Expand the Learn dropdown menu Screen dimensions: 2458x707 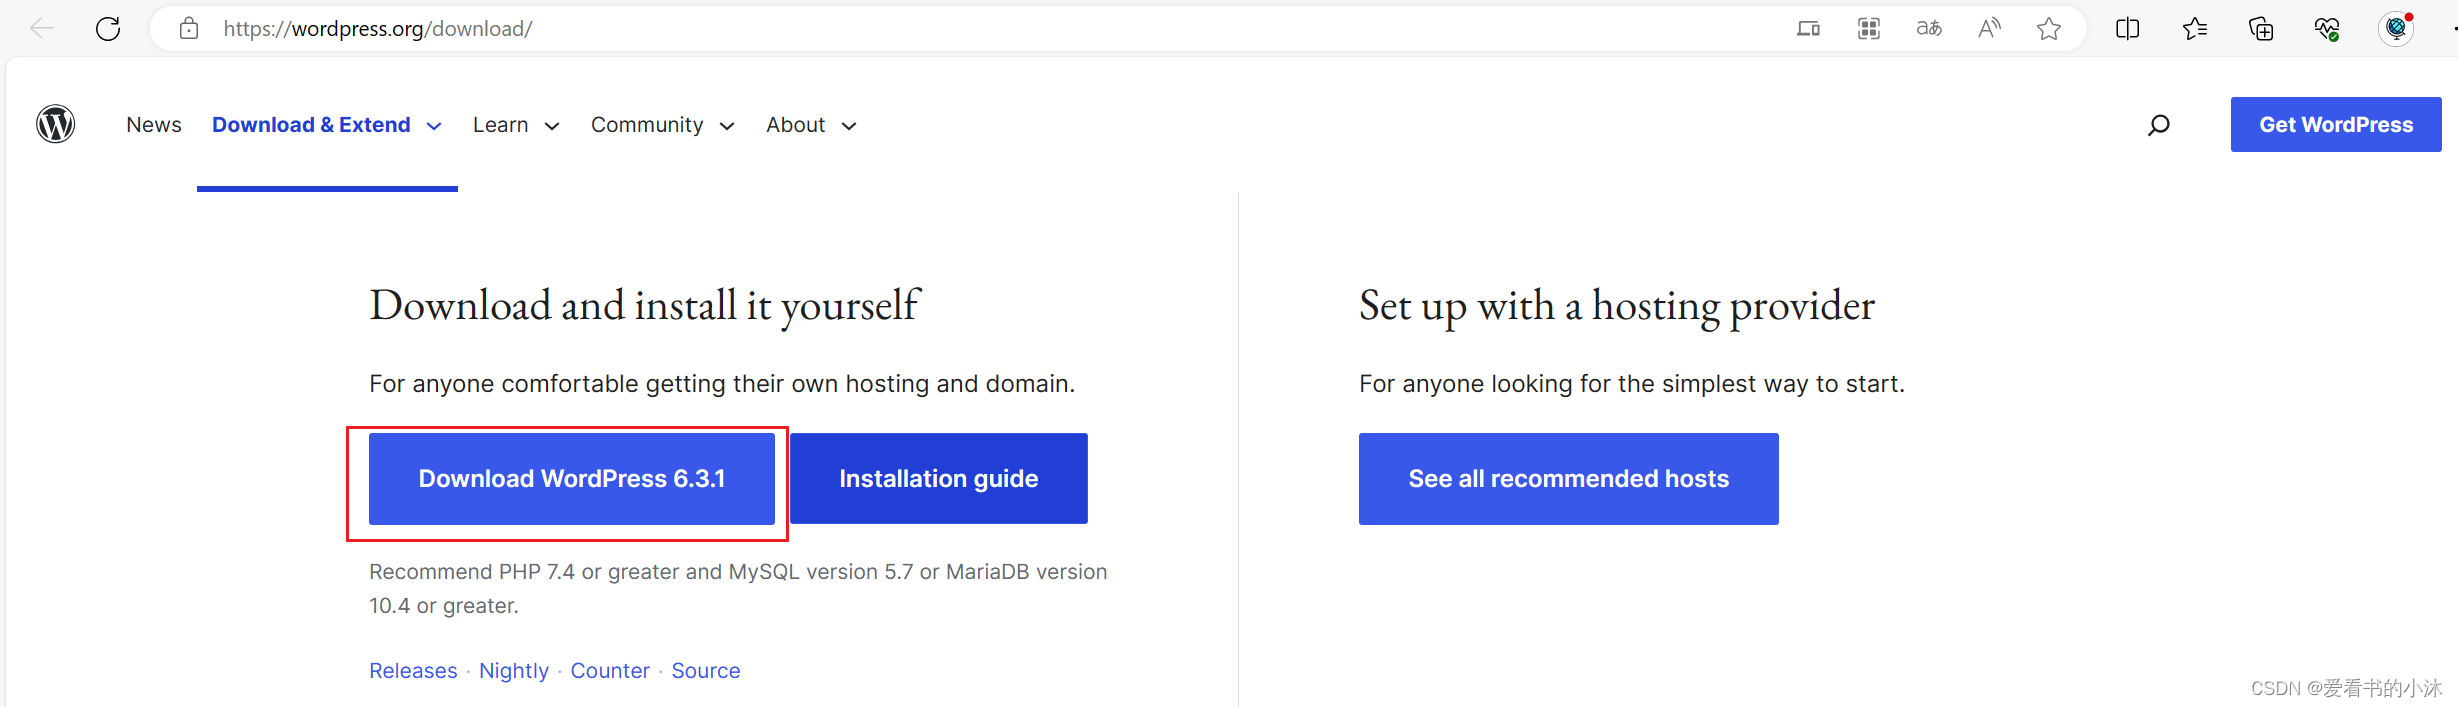516,125
